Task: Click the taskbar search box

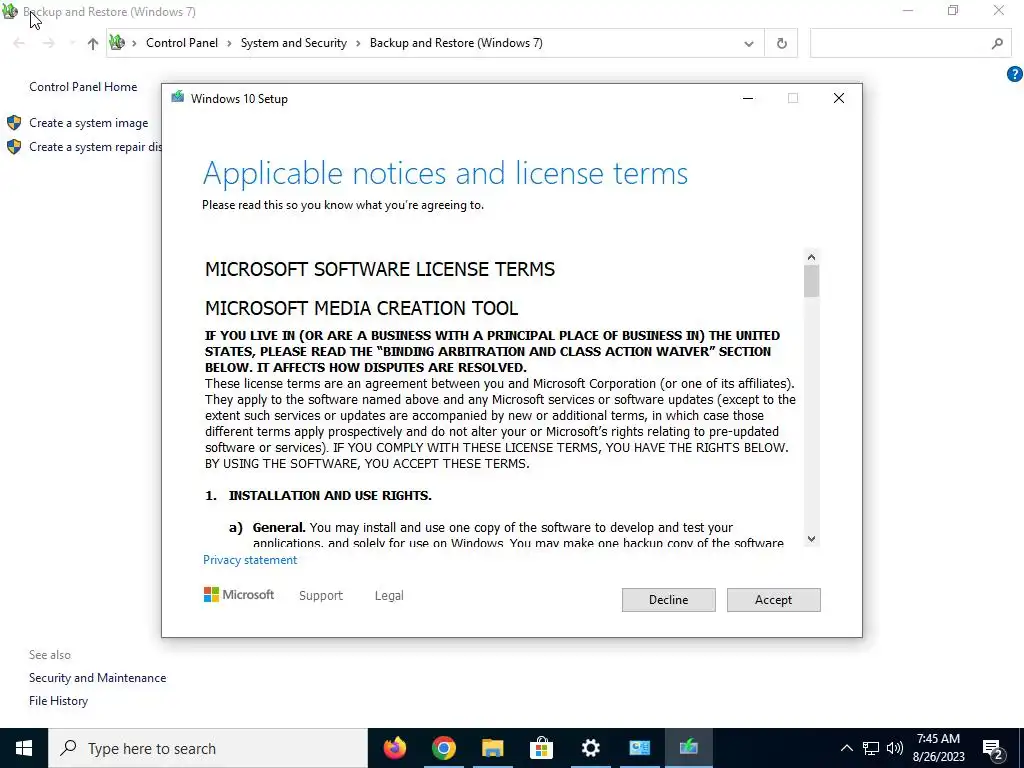Action: [x=208, y=748]
